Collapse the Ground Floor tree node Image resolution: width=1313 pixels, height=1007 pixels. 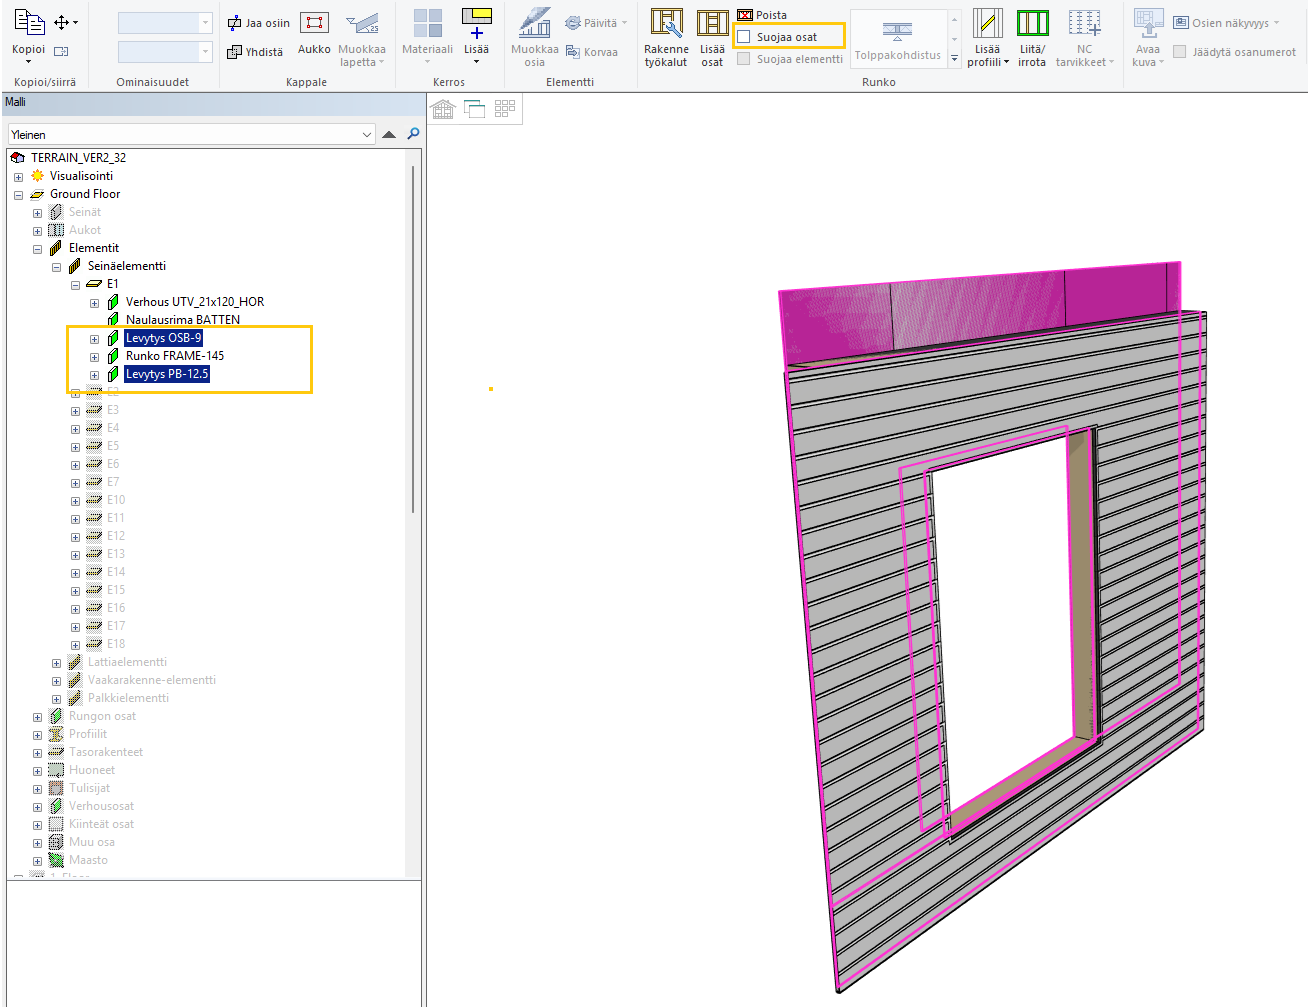click(18, 195)
